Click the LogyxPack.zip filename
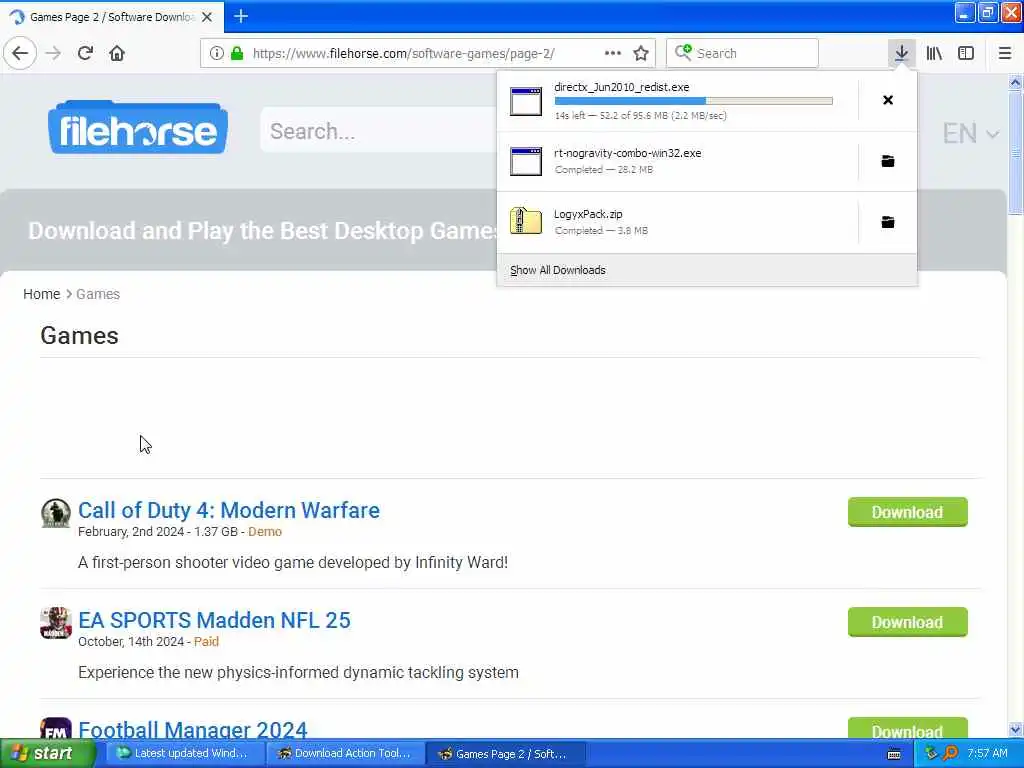The image size is (1024, 768). [588, 214]
